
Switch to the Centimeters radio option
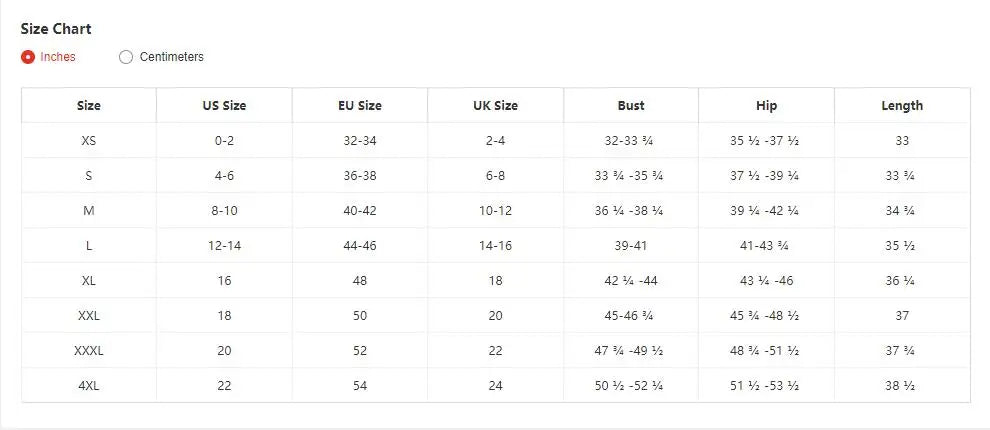pos(126,57)
